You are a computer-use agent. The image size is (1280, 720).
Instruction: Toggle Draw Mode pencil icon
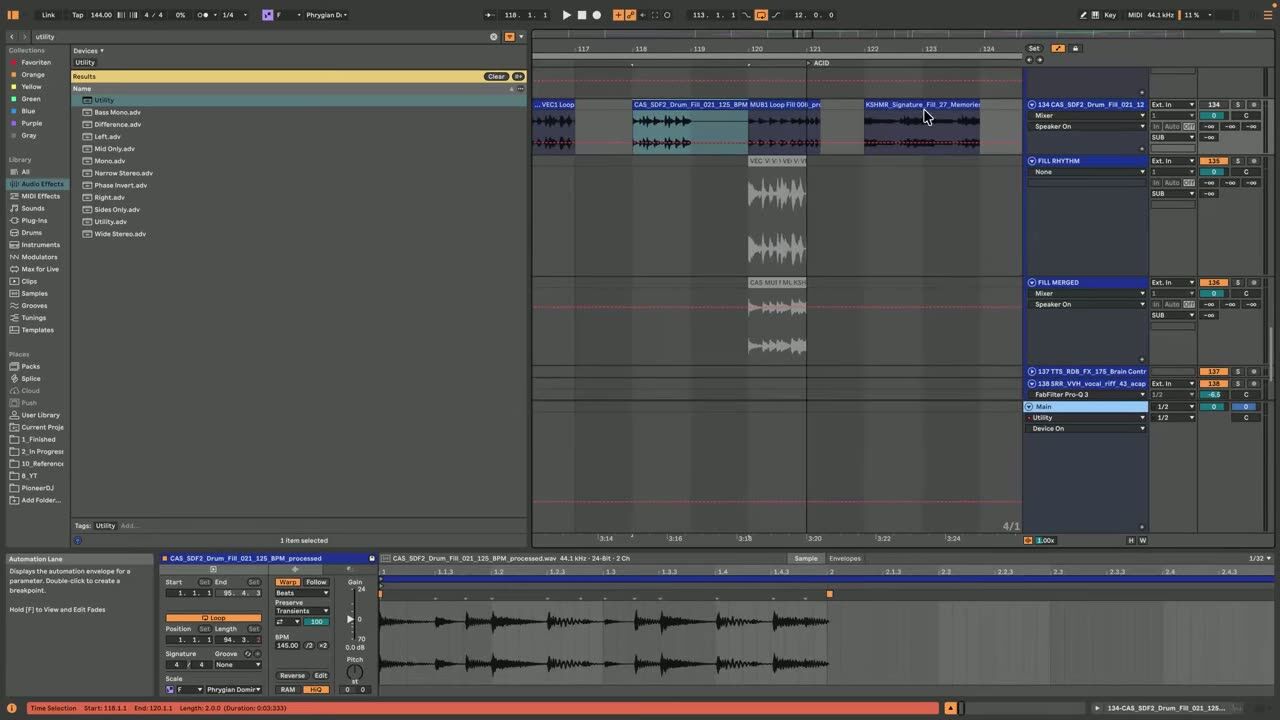1084,15
